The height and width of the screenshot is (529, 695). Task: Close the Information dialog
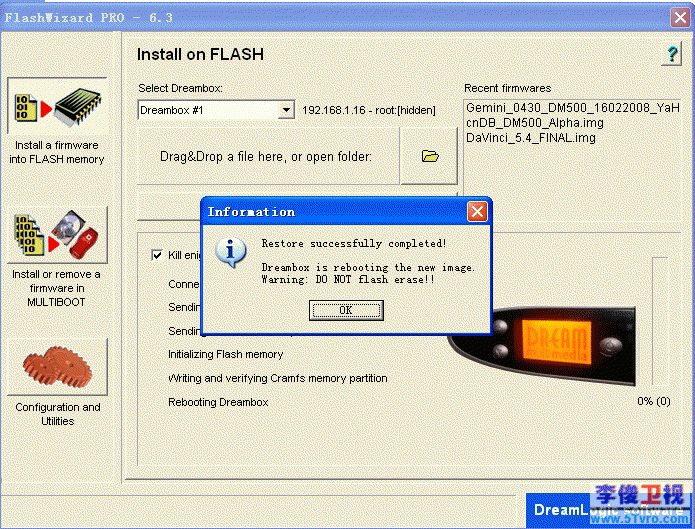[x=477, y=212]
